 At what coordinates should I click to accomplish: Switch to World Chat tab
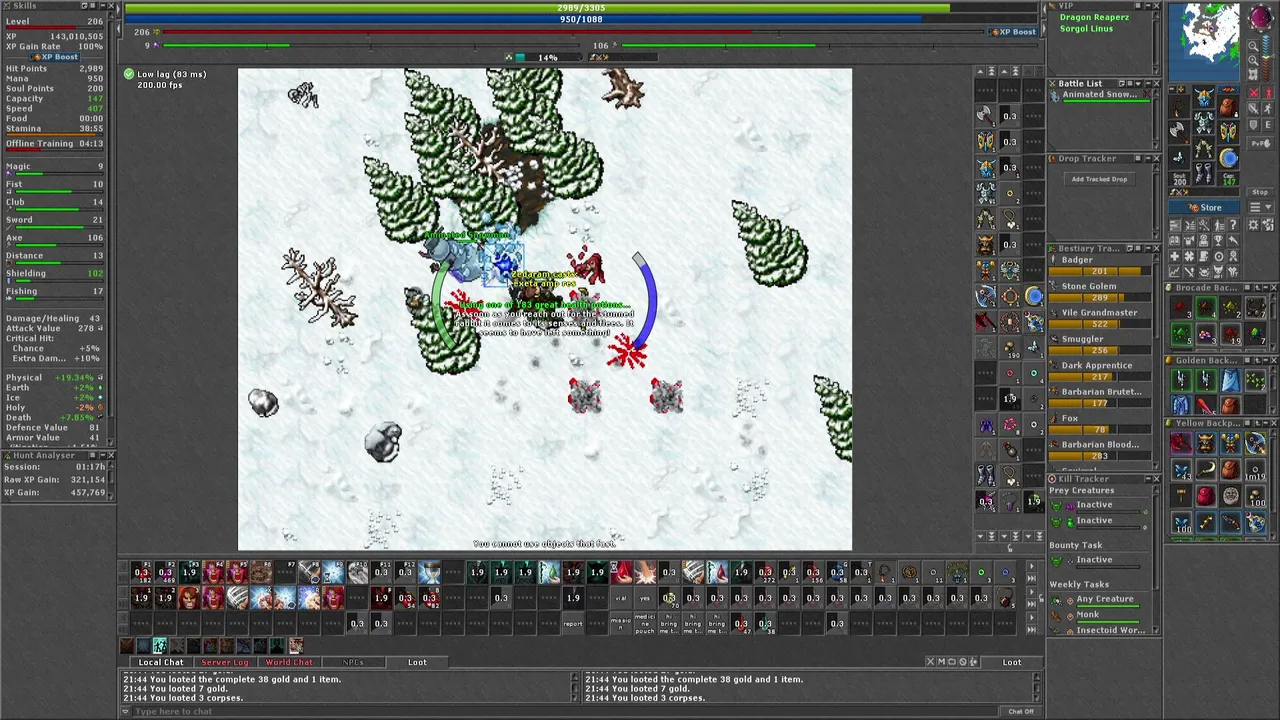(289, 662)
